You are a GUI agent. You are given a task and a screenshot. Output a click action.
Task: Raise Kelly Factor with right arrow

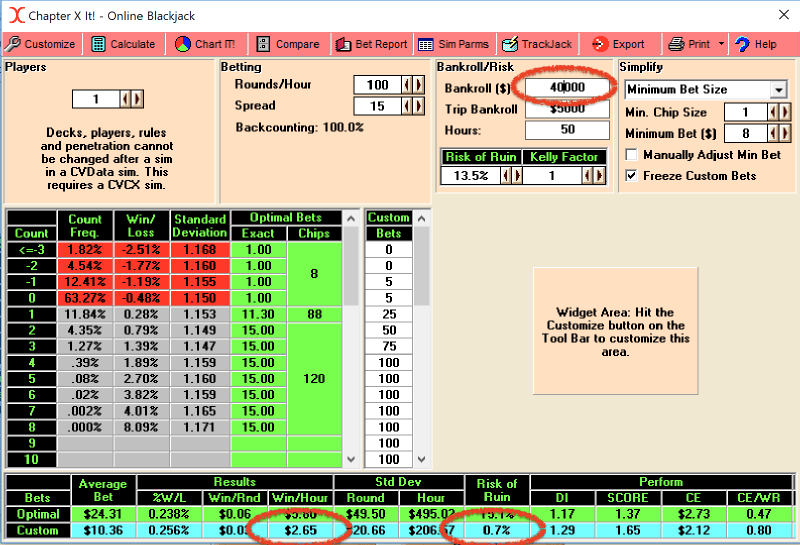[599, 176]
